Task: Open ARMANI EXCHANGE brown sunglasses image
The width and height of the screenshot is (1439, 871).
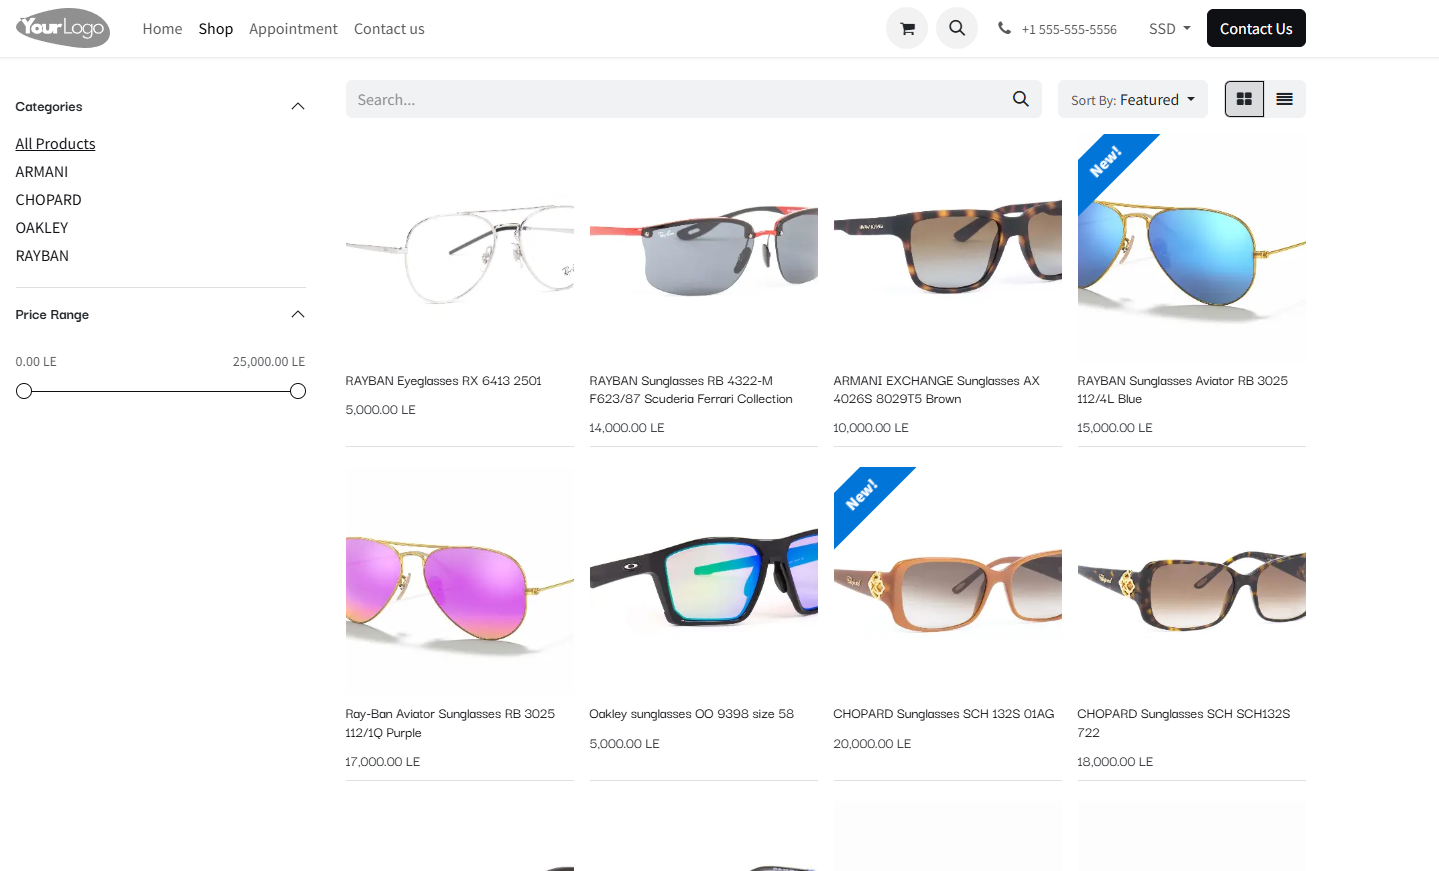Action: [x=948, y=247]
